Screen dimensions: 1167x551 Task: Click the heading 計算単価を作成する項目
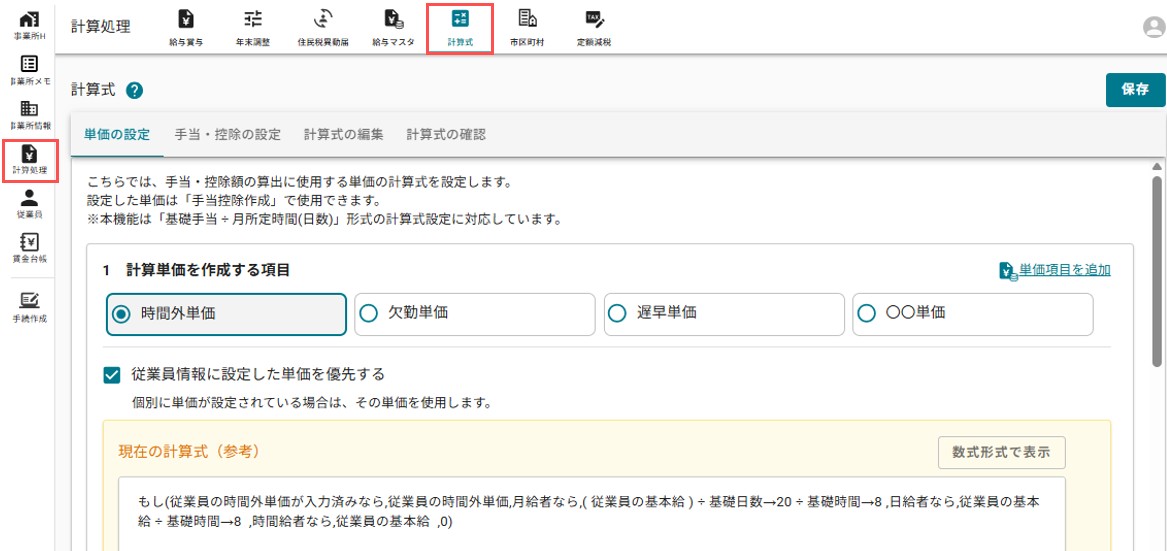[x=208, y=270]
